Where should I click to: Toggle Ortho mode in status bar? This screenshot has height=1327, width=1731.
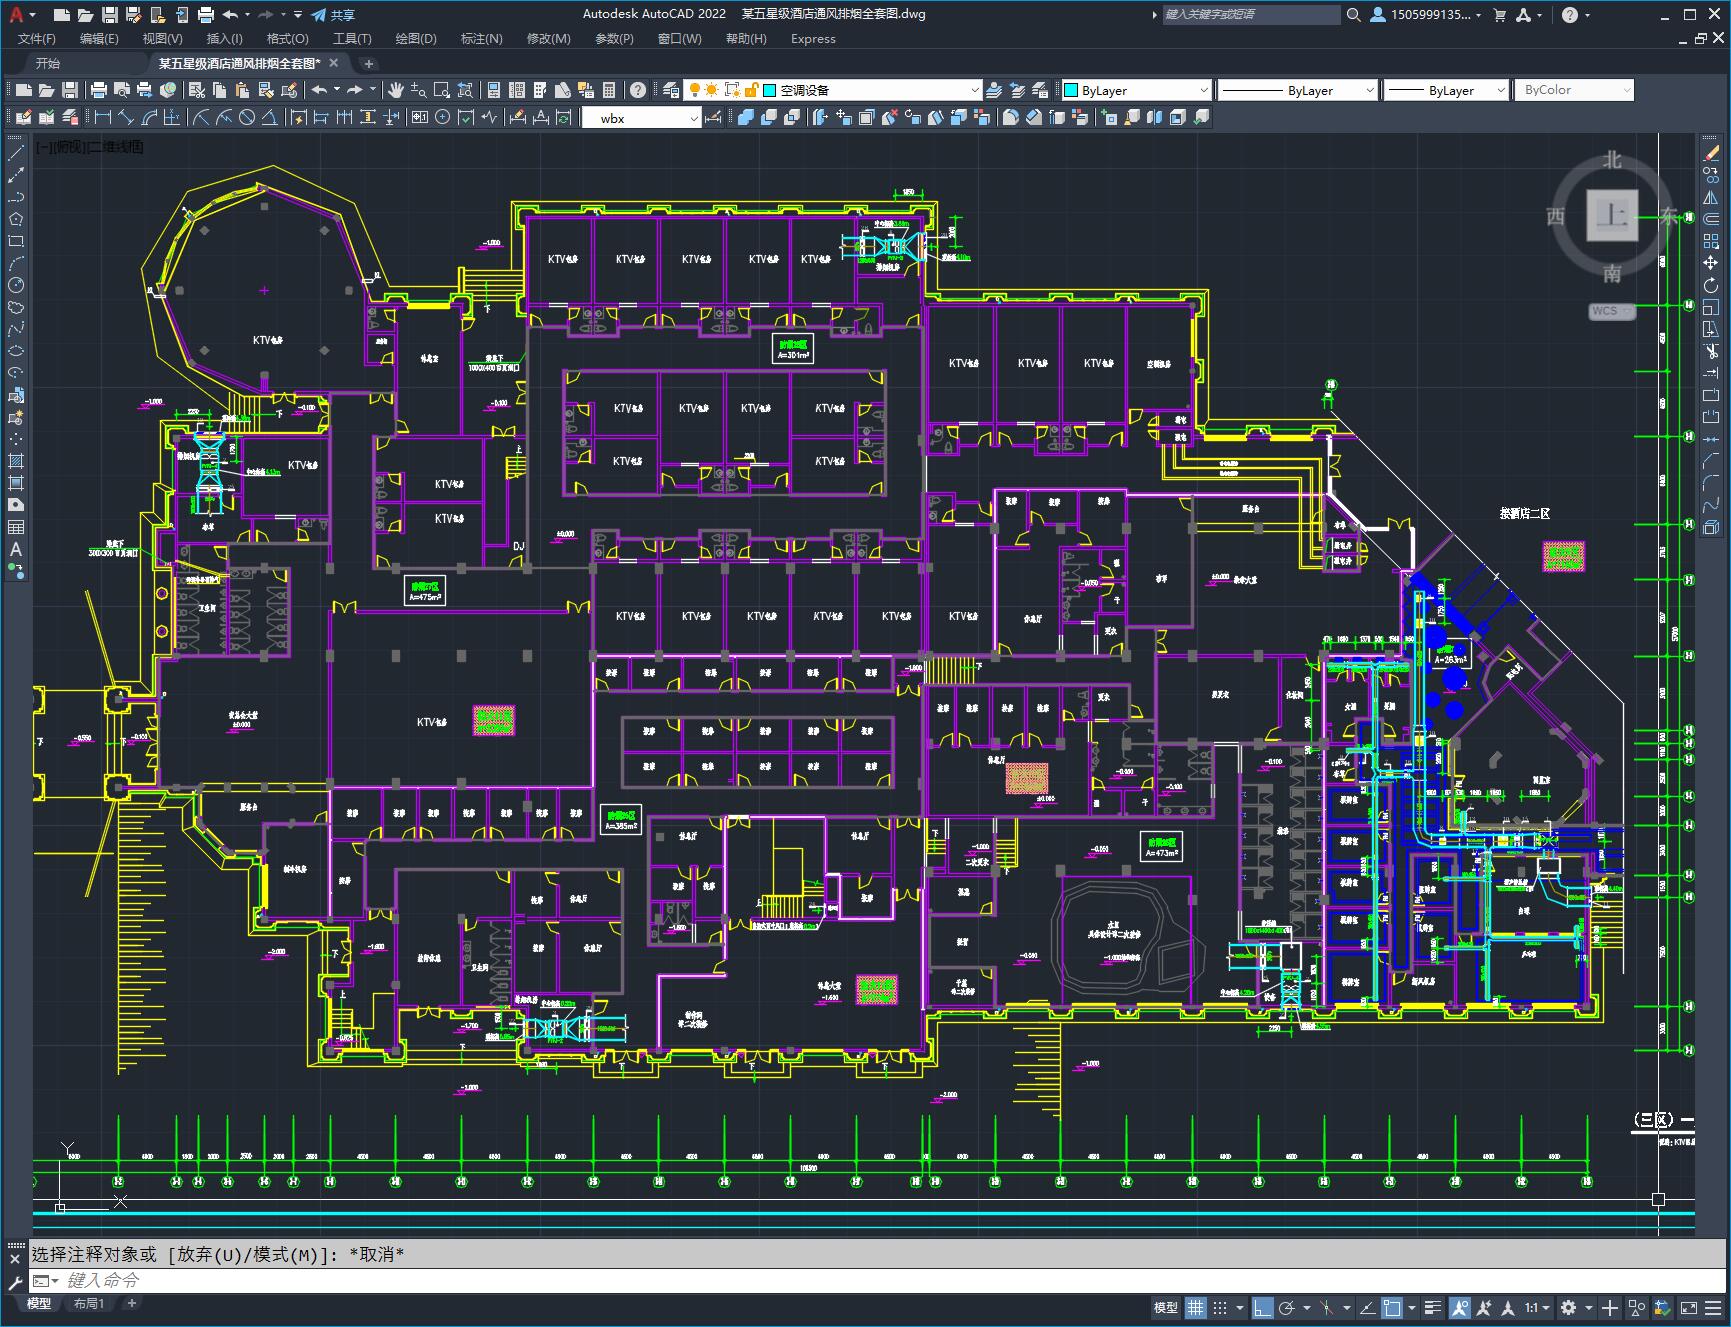coord(1263,1307)
